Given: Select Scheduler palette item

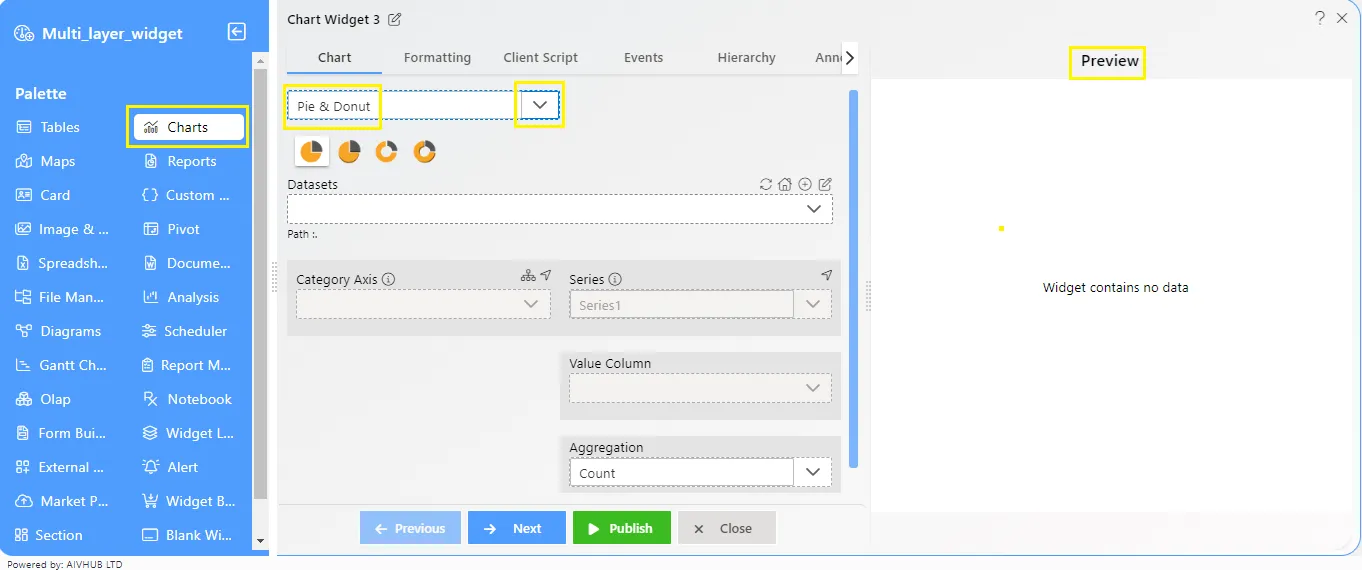Looking at the screenshot, I should [185, 331].
